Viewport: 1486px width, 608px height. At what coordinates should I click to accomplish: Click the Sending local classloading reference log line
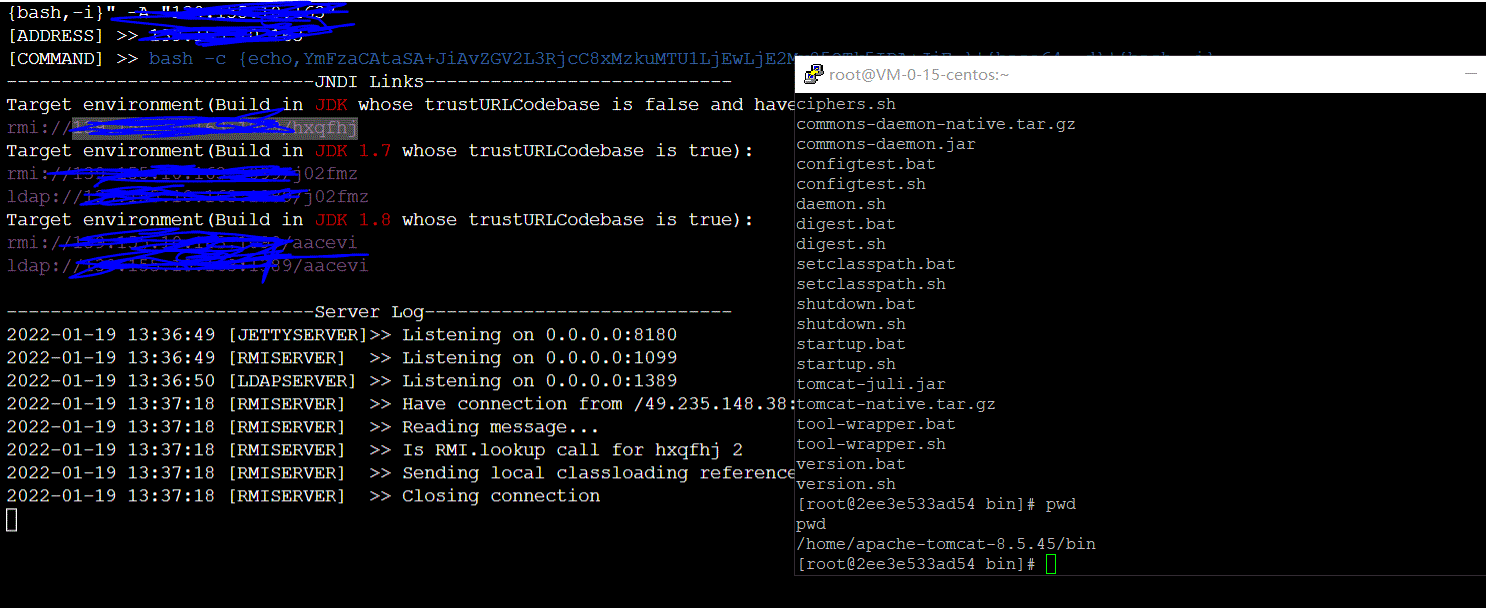(x=400, y=473)
